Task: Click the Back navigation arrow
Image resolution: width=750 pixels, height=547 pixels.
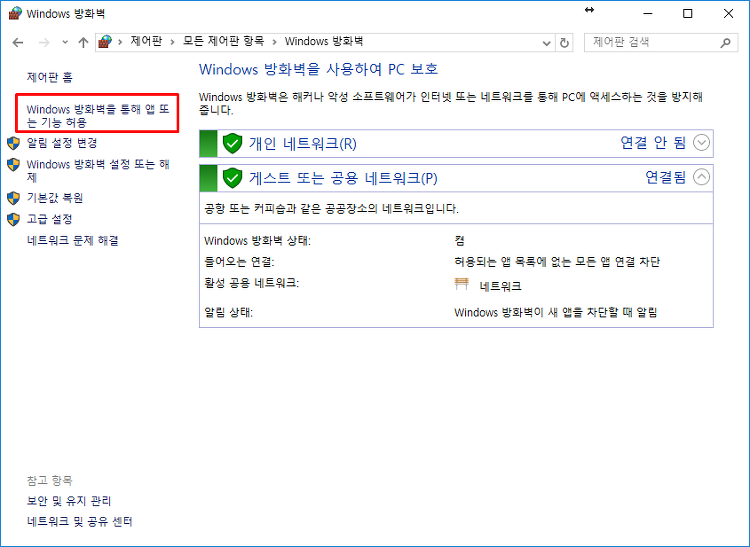Action: click(18, 43)
